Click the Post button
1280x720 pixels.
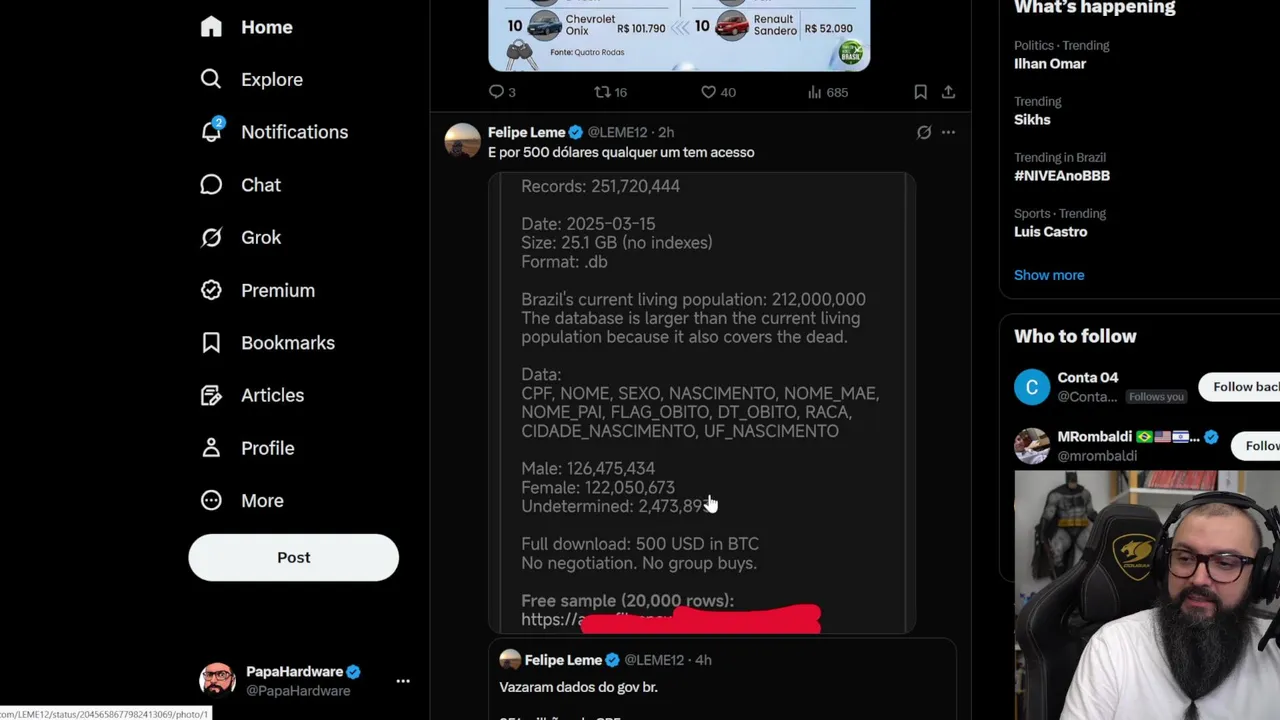click(293, 558)
